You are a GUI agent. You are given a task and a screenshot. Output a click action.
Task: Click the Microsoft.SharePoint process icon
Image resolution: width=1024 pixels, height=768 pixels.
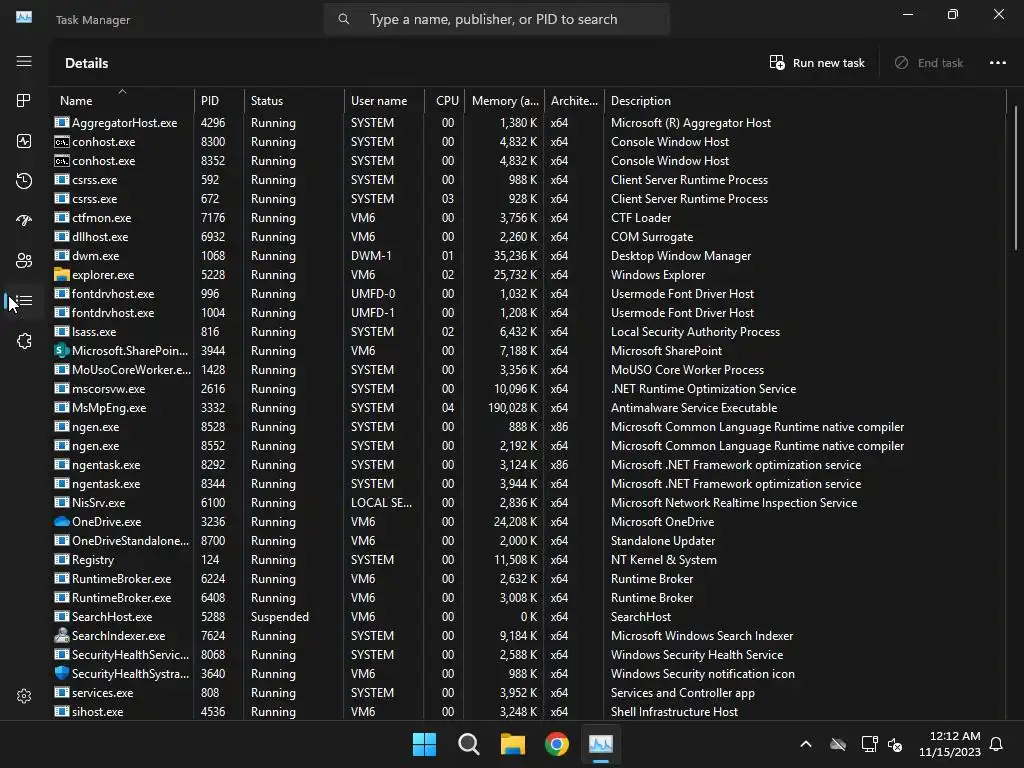tap(61, 351)
